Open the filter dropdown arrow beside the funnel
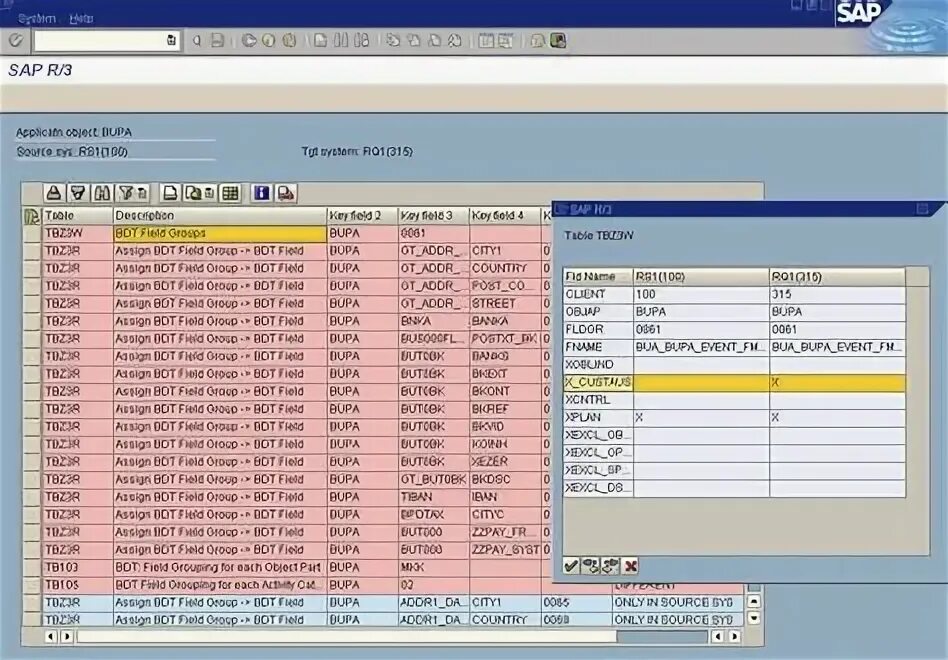 [x=143, y=193]
